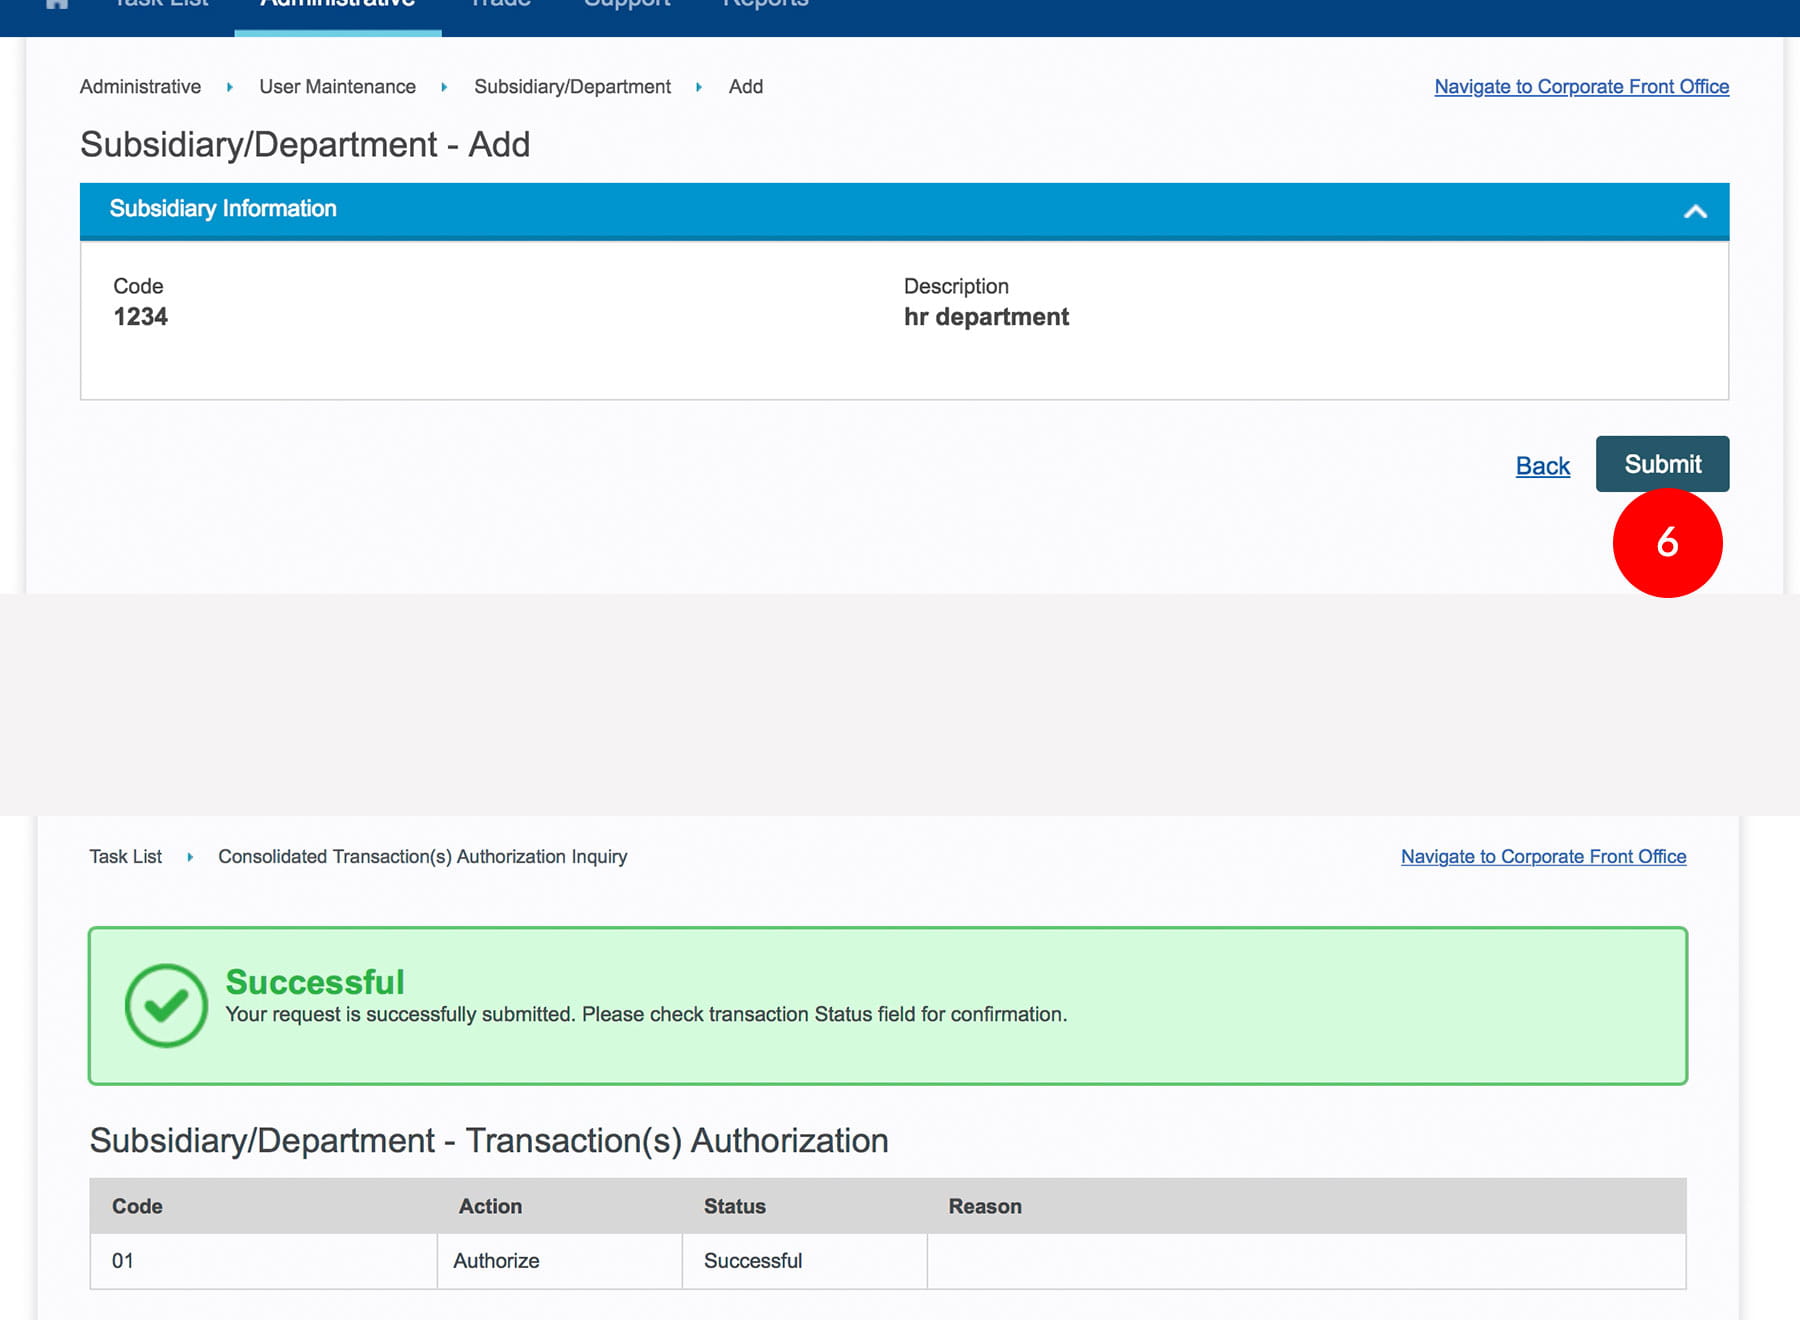The width and height of the screenshot is (1800, 1320).
Task: Collapse the Subsidiary Information section chevron
Action: (1694, 211)
